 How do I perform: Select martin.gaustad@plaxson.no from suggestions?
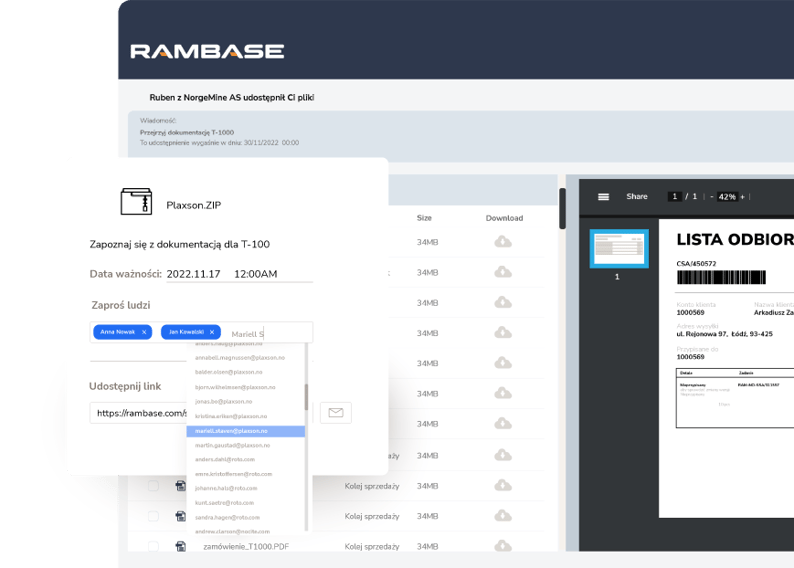(x=232, y=445)
